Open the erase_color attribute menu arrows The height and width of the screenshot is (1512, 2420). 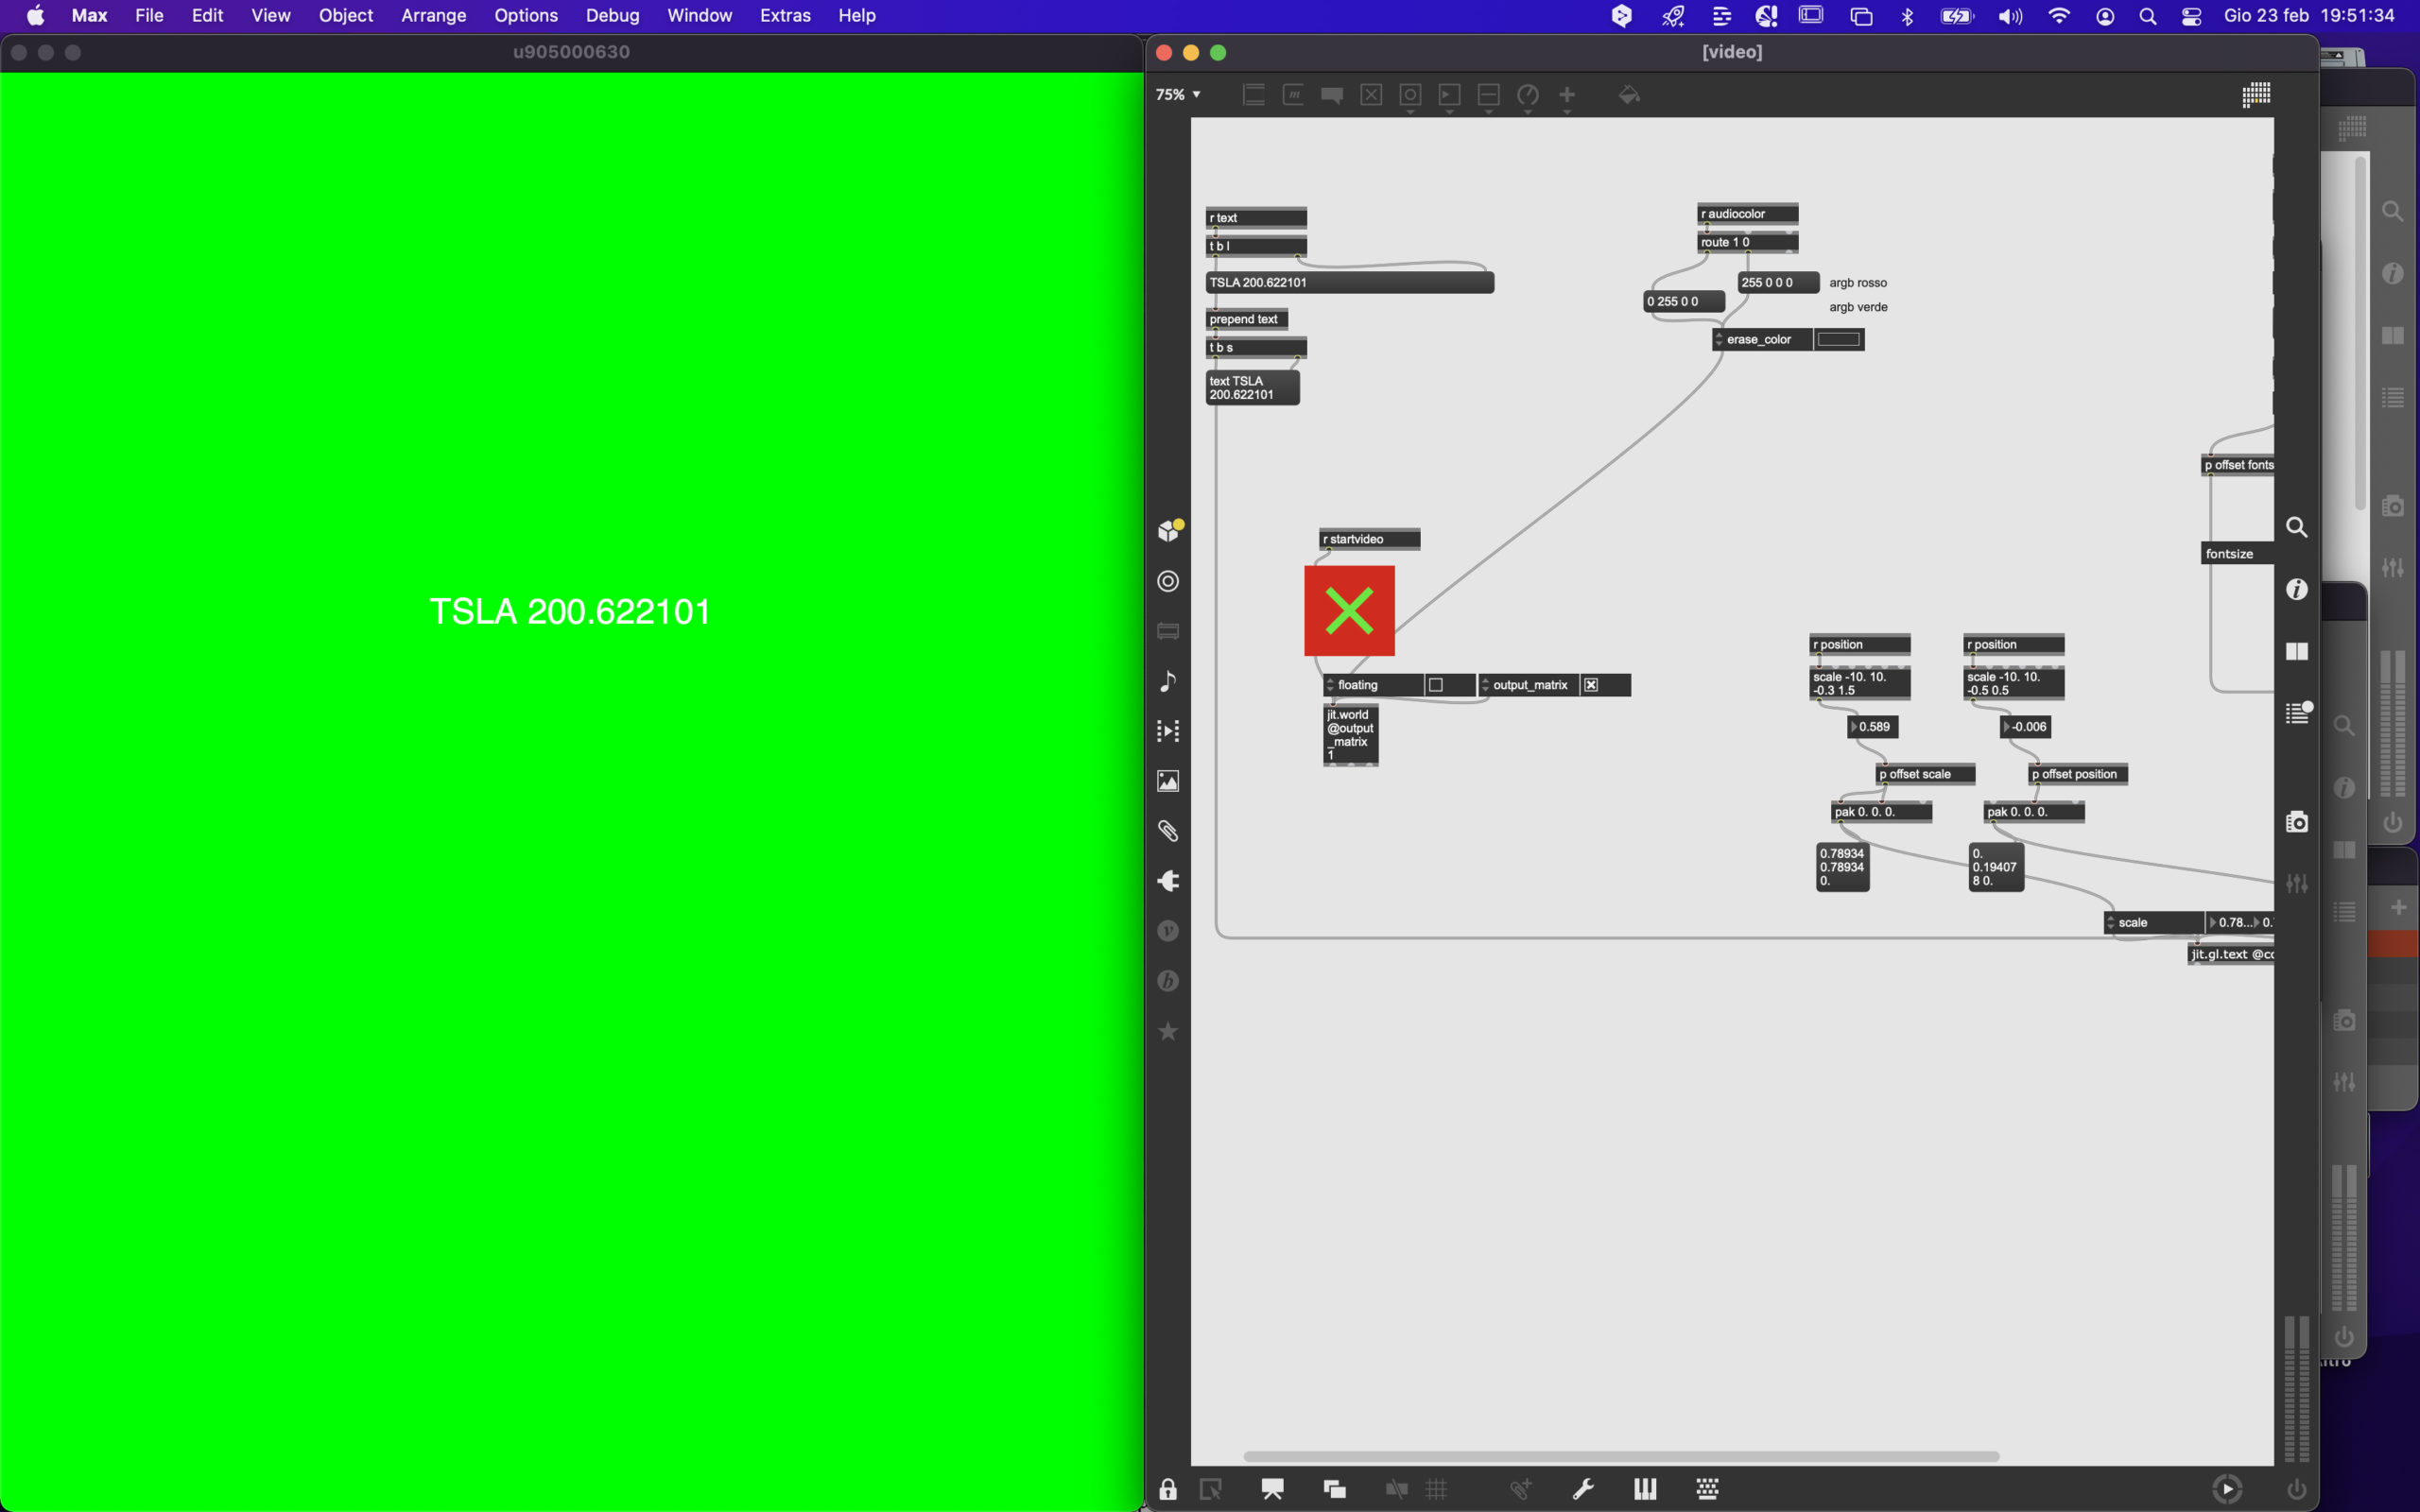pos(1719,340)
